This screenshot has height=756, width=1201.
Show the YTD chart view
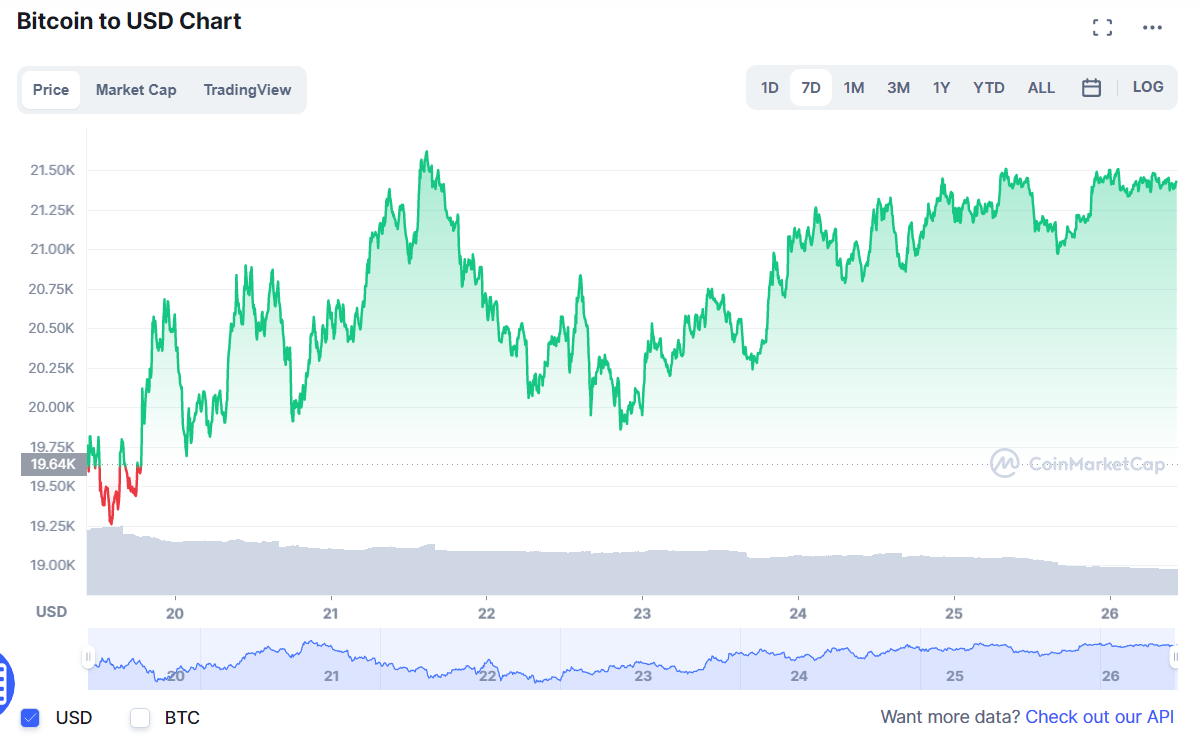tap(988, 87)
